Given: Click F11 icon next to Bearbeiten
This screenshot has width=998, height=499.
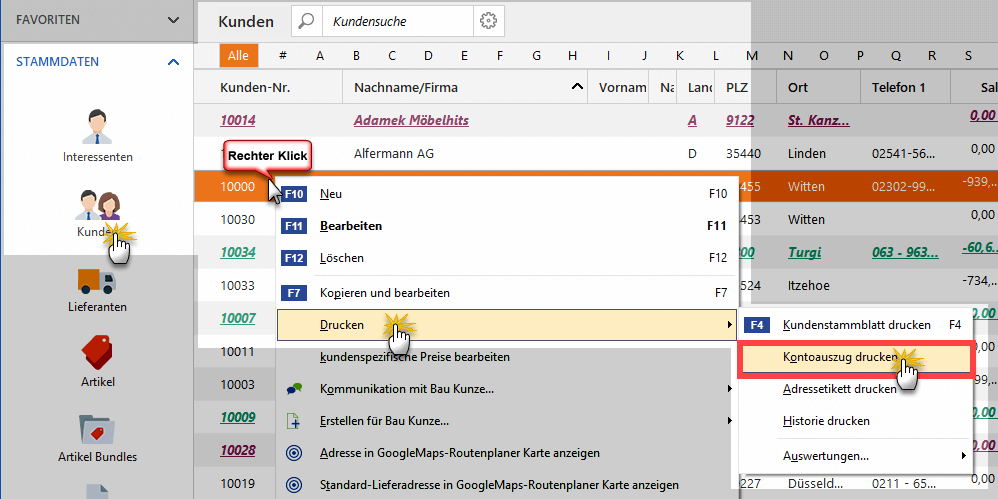Looking at the screenshot, I should tap(294, 226).
